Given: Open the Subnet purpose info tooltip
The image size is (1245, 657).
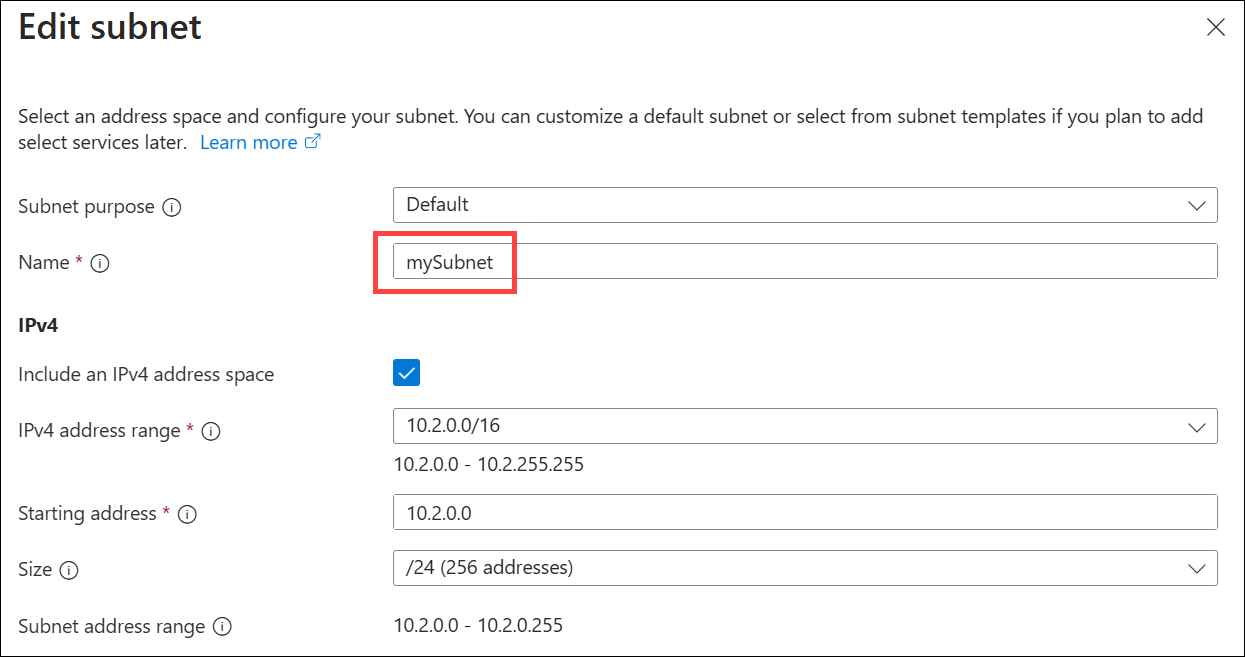Looking at the screenshot, I should 172,207.
